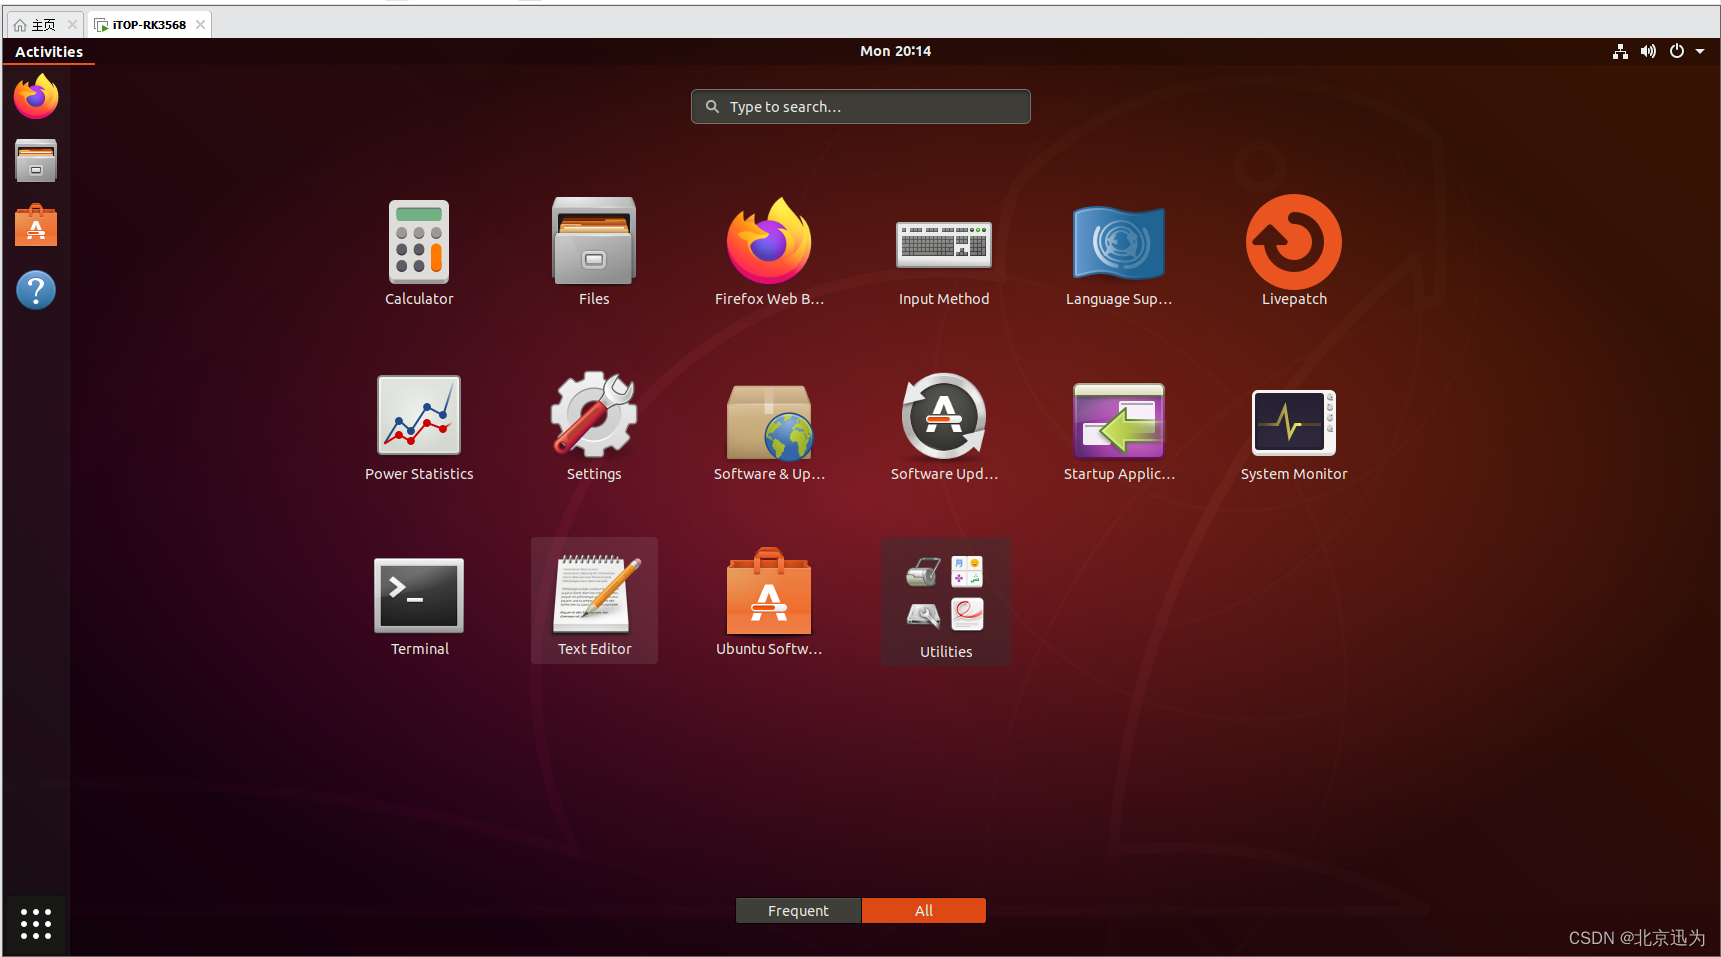Launch Files from the app grid
The height and width of the screenshot is (957, 1721).
[594, 252]
